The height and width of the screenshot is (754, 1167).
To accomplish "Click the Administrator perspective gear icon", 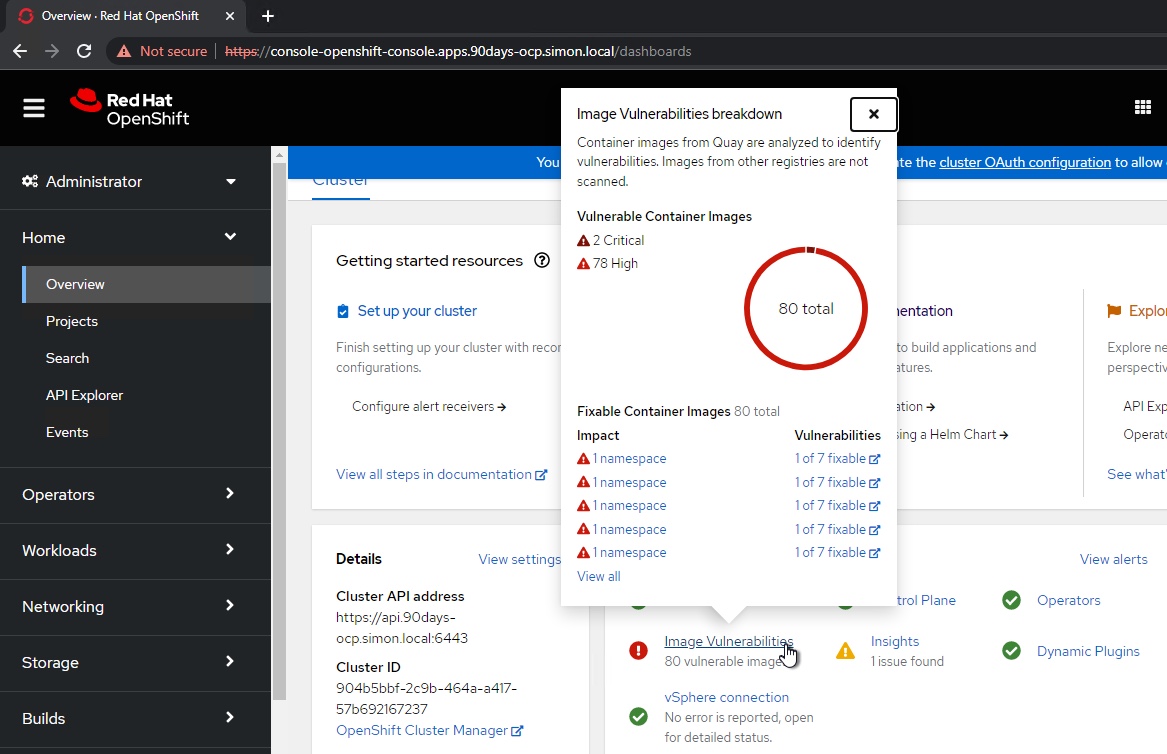I will 30,182.
